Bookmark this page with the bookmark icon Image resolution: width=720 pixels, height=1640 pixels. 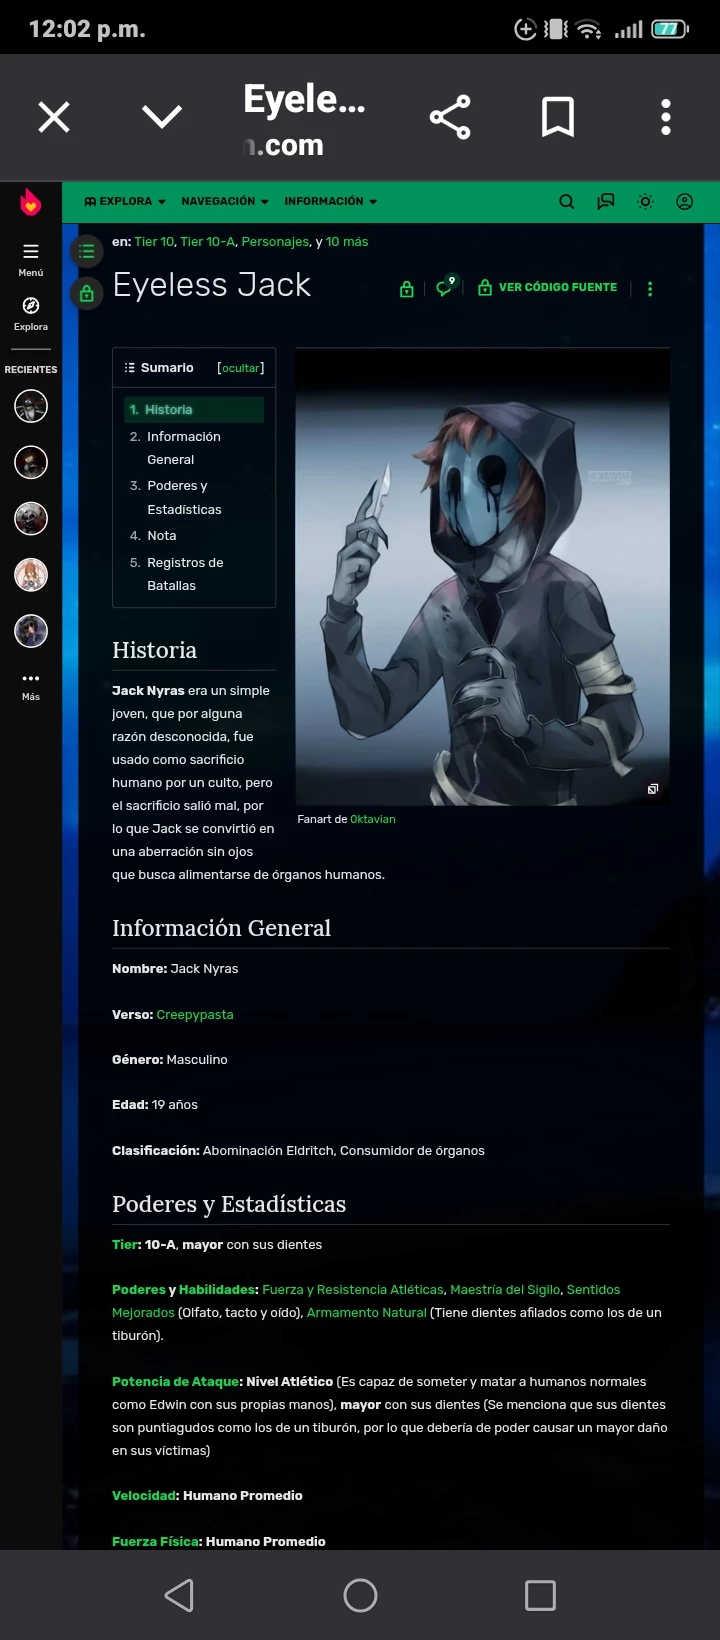coord(557,118)
